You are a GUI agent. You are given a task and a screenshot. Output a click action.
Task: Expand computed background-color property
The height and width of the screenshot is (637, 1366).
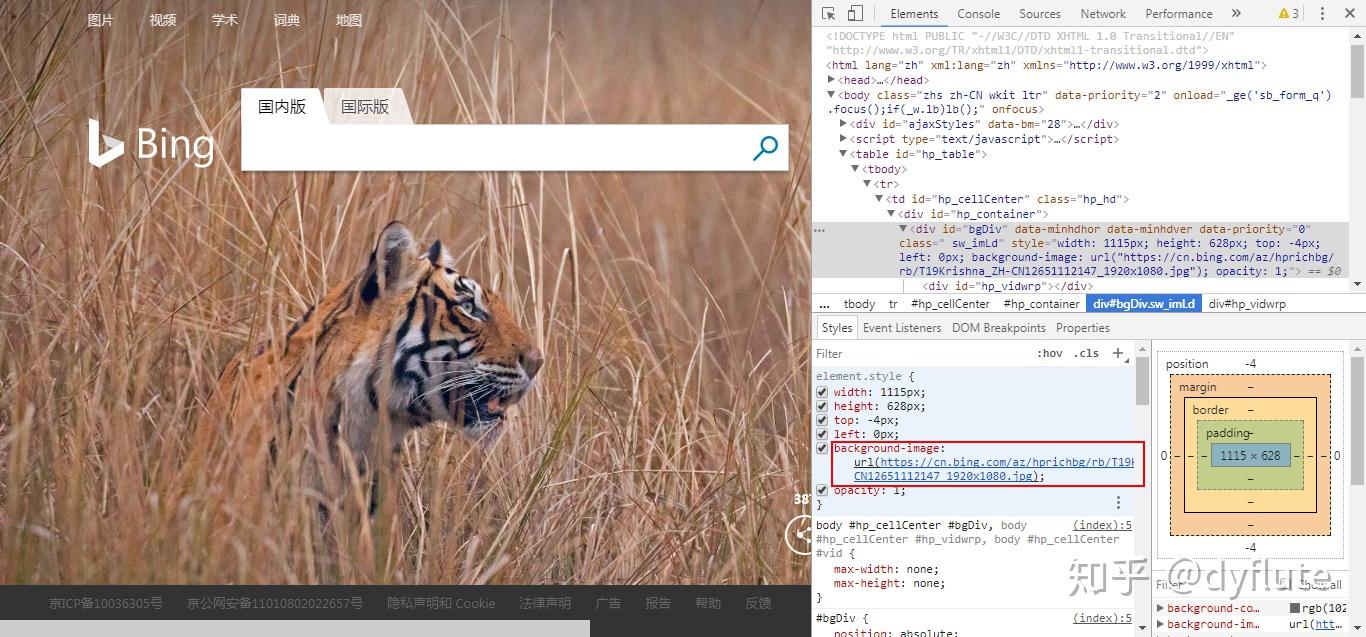[x=1161, y=608]
